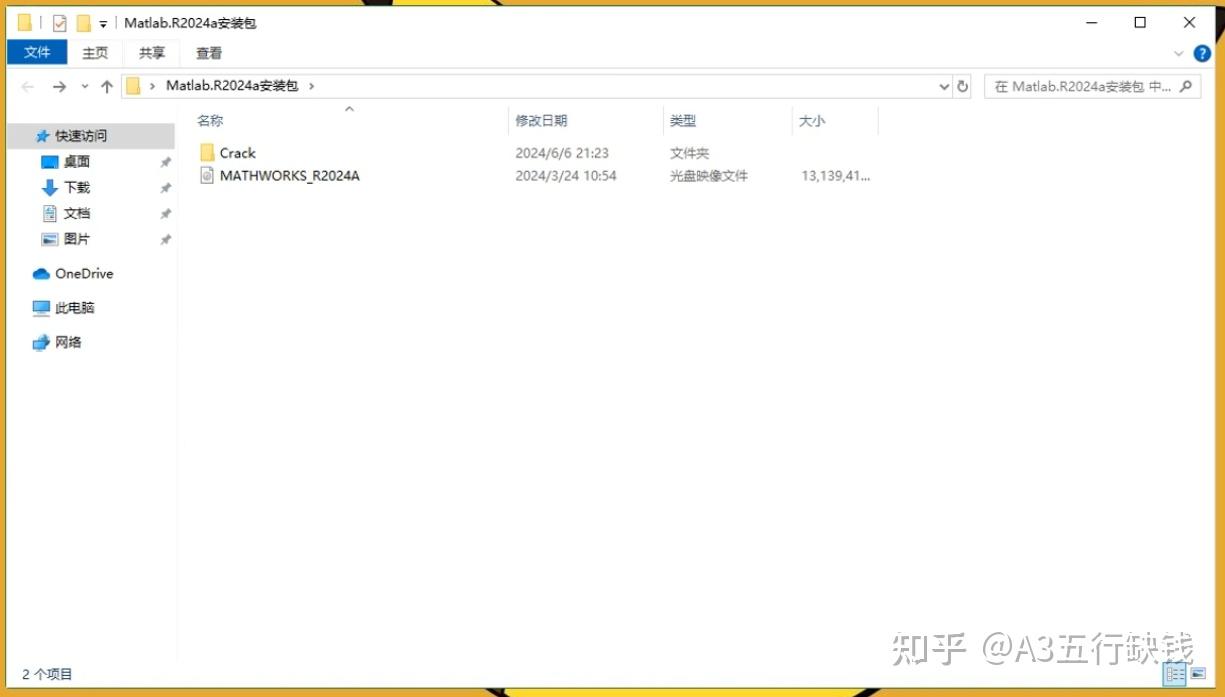Screen dimensions: 1225x697
Task: Click the forward navigation arrow
Action: 58,86
